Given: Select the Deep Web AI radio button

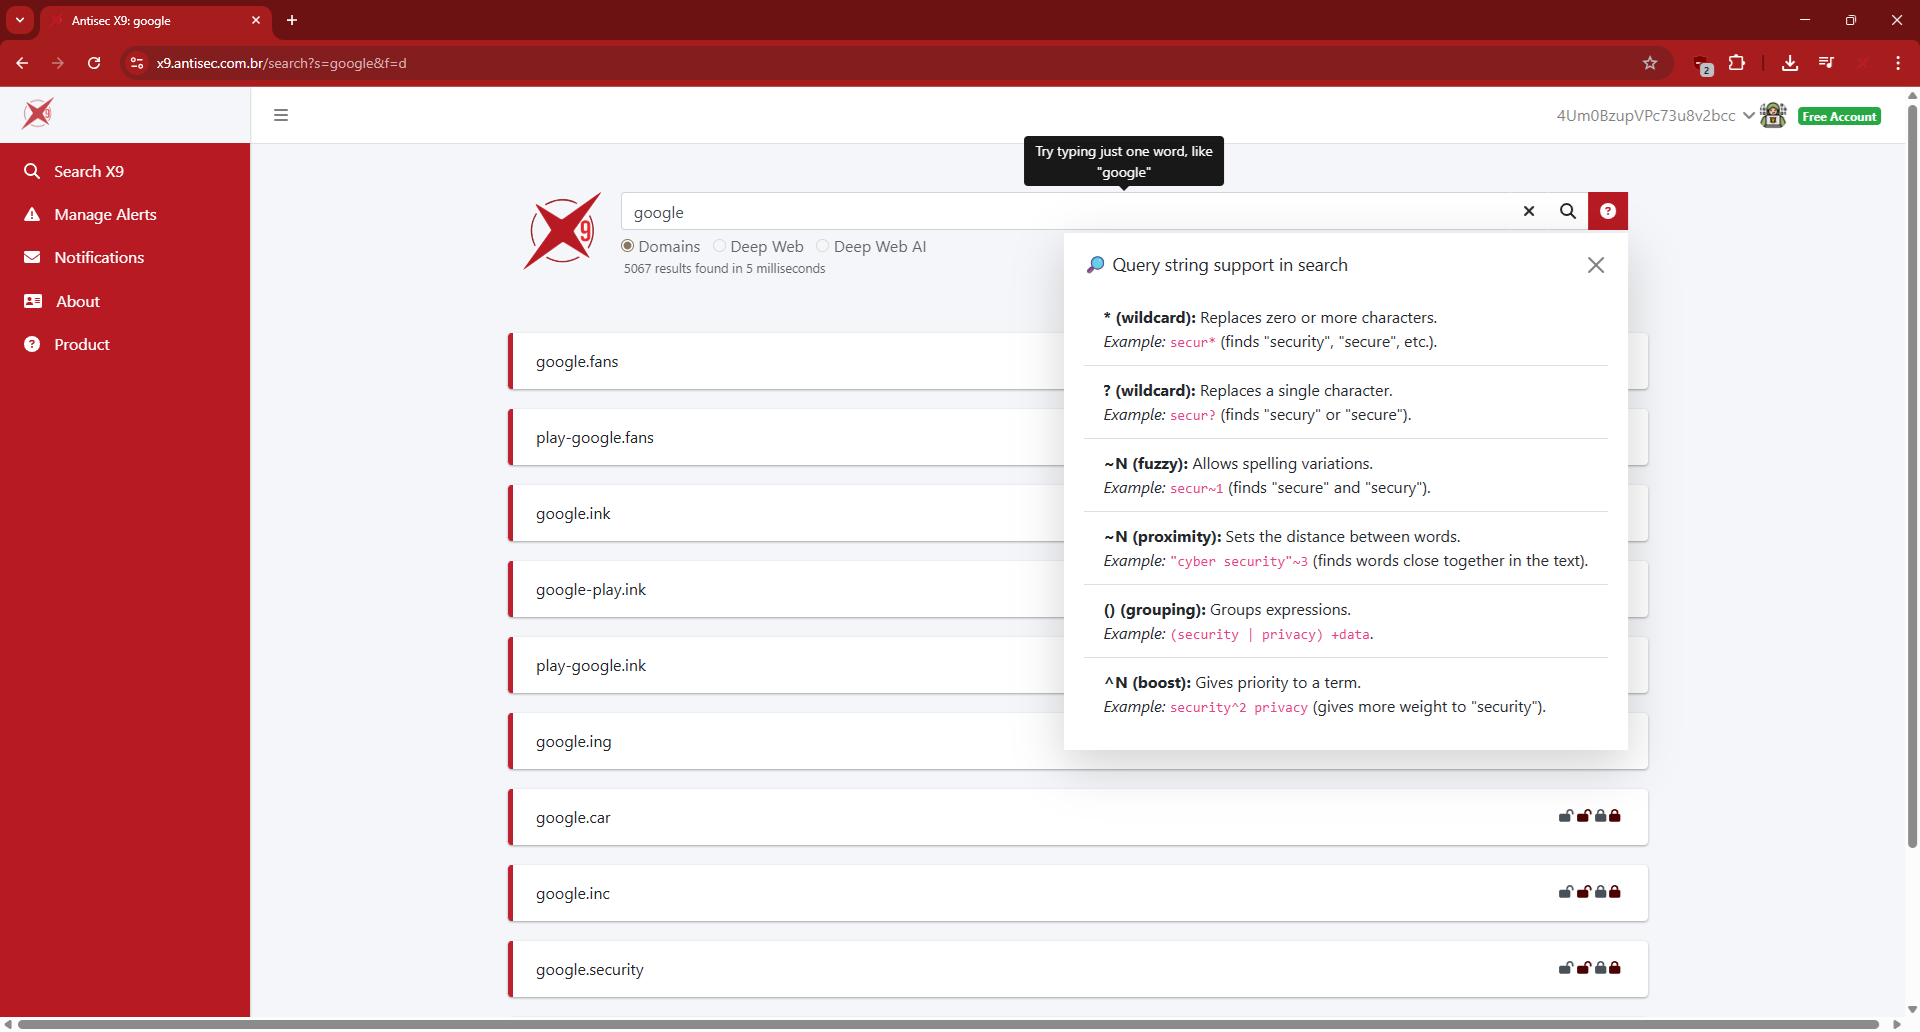Looking at the screenshot, I should [822, 246].
